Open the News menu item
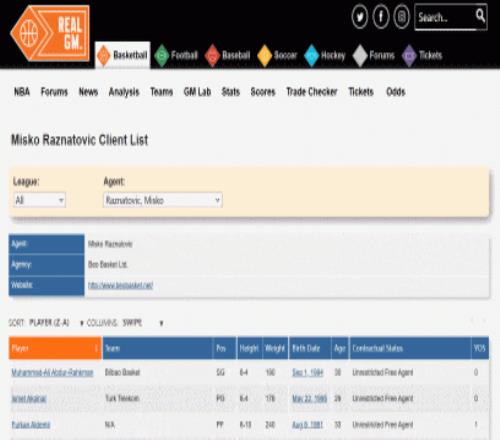This screenshot has height=440, width=500. point(88,92)
